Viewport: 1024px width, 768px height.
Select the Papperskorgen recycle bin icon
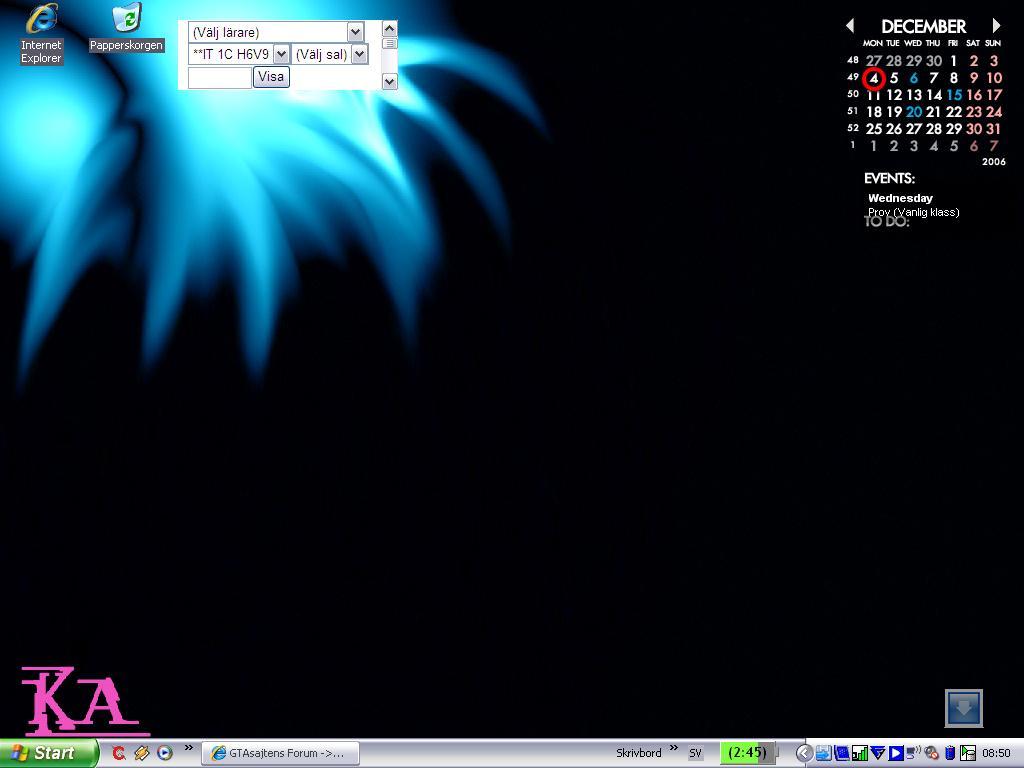click(x=126, y=28)
